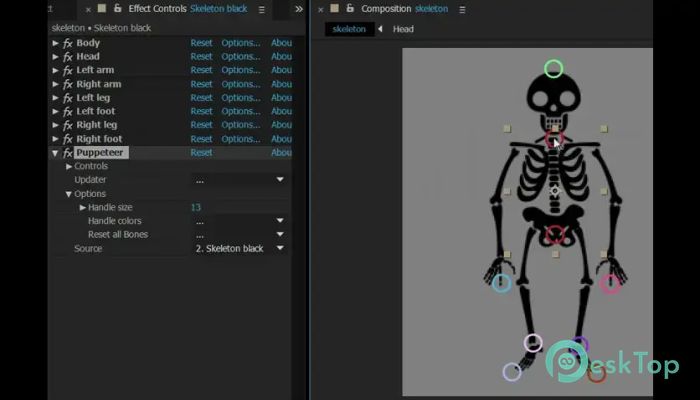Open Options for Body effect
This screenshot has height=400, width=700.
pos(241,43)
